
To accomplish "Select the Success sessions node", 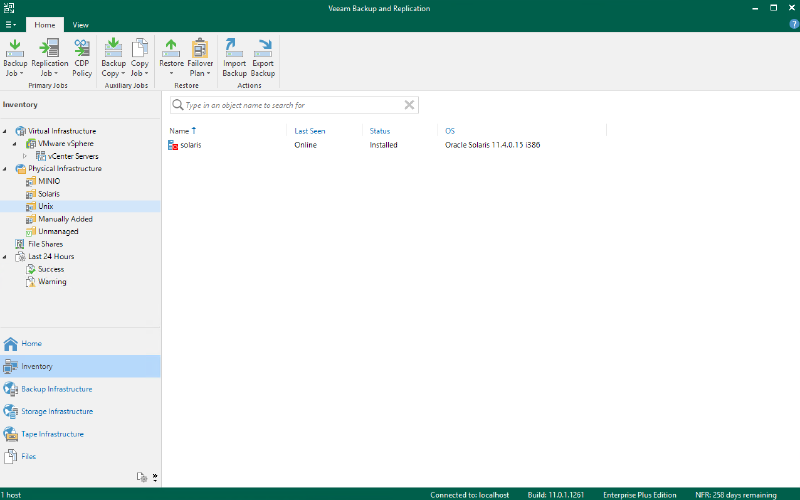I will click(x=51, y=269).
